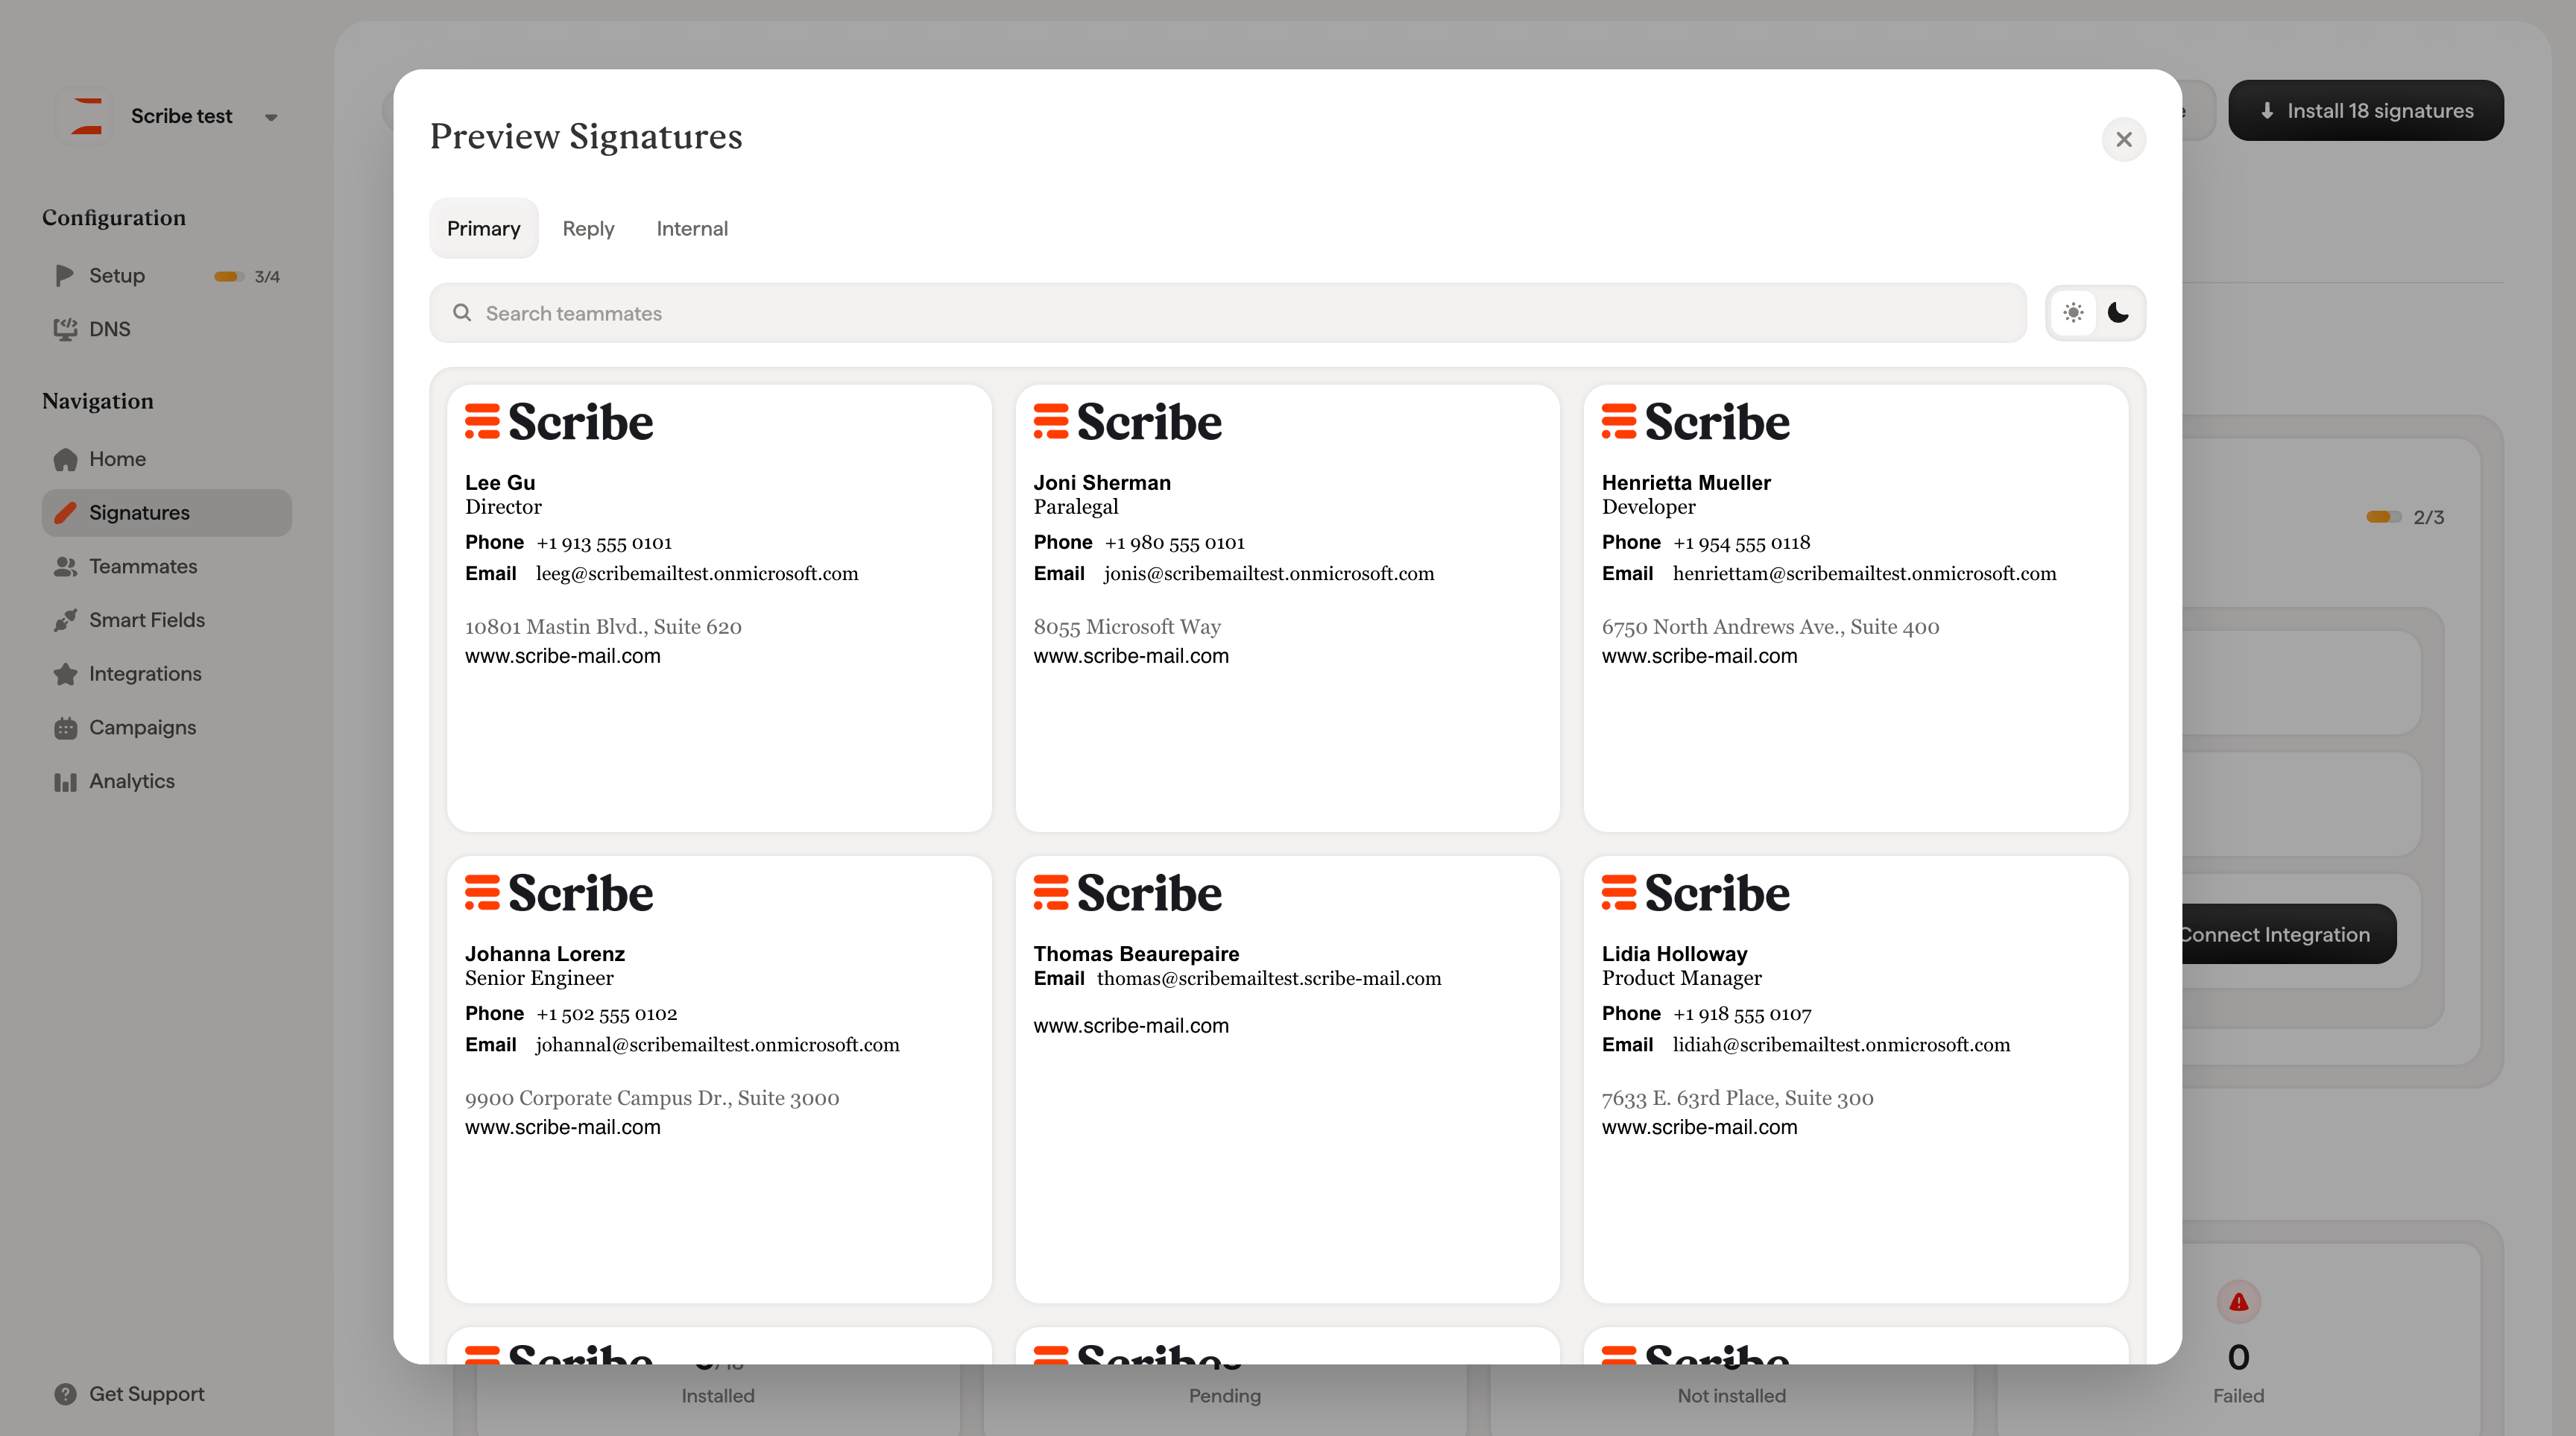2576x1436 pixels.
Task: Open Teammates in navigation
Action: 167,566
